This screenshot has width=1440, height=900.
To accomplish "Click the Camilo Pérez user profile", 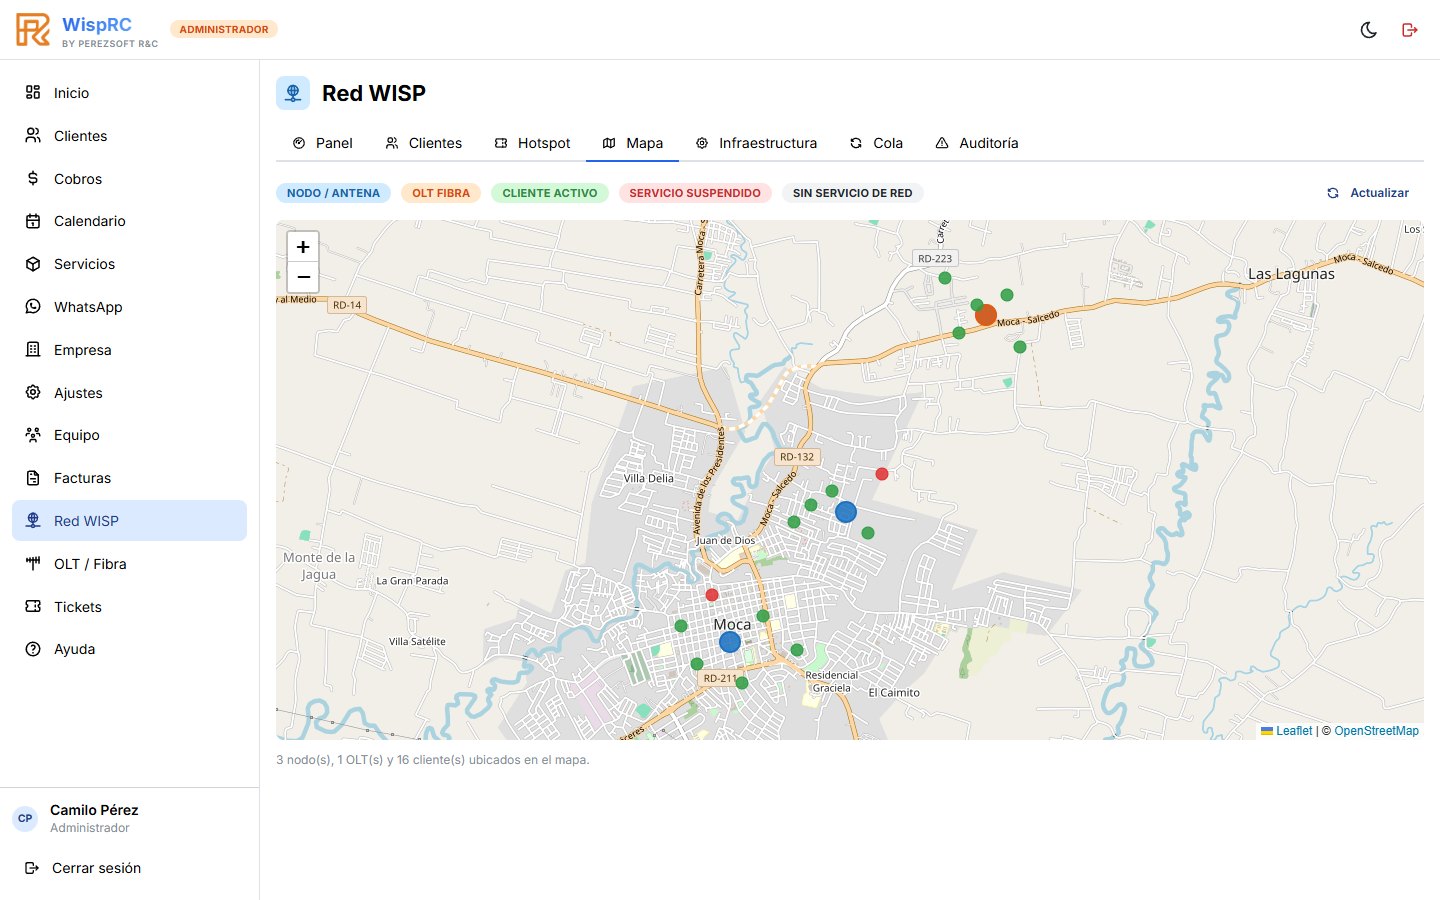I will pyautogui.click(x=129, y=818).
